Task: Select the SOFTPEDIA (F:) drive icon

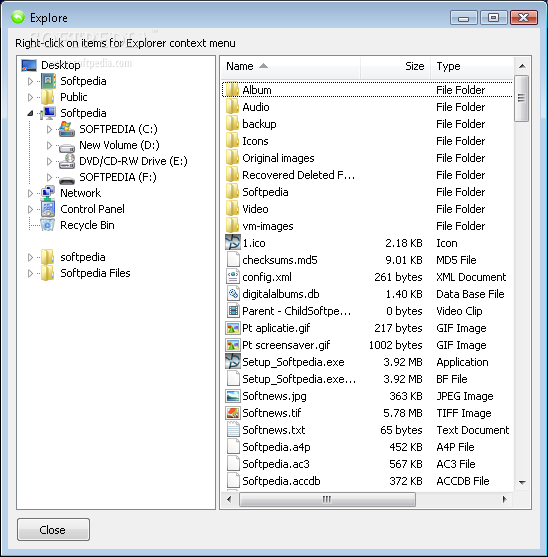Action: pyautogui.click(x=67, y=180)
